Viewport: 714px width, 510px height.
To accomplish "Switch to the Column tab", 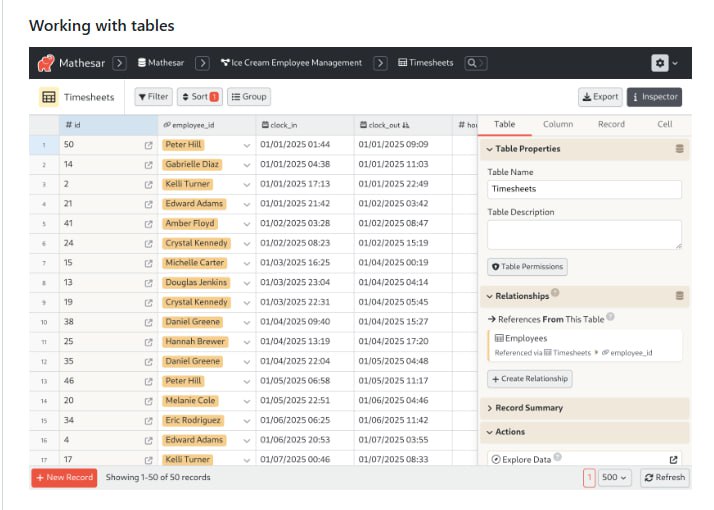I will (x=558, y=124).
